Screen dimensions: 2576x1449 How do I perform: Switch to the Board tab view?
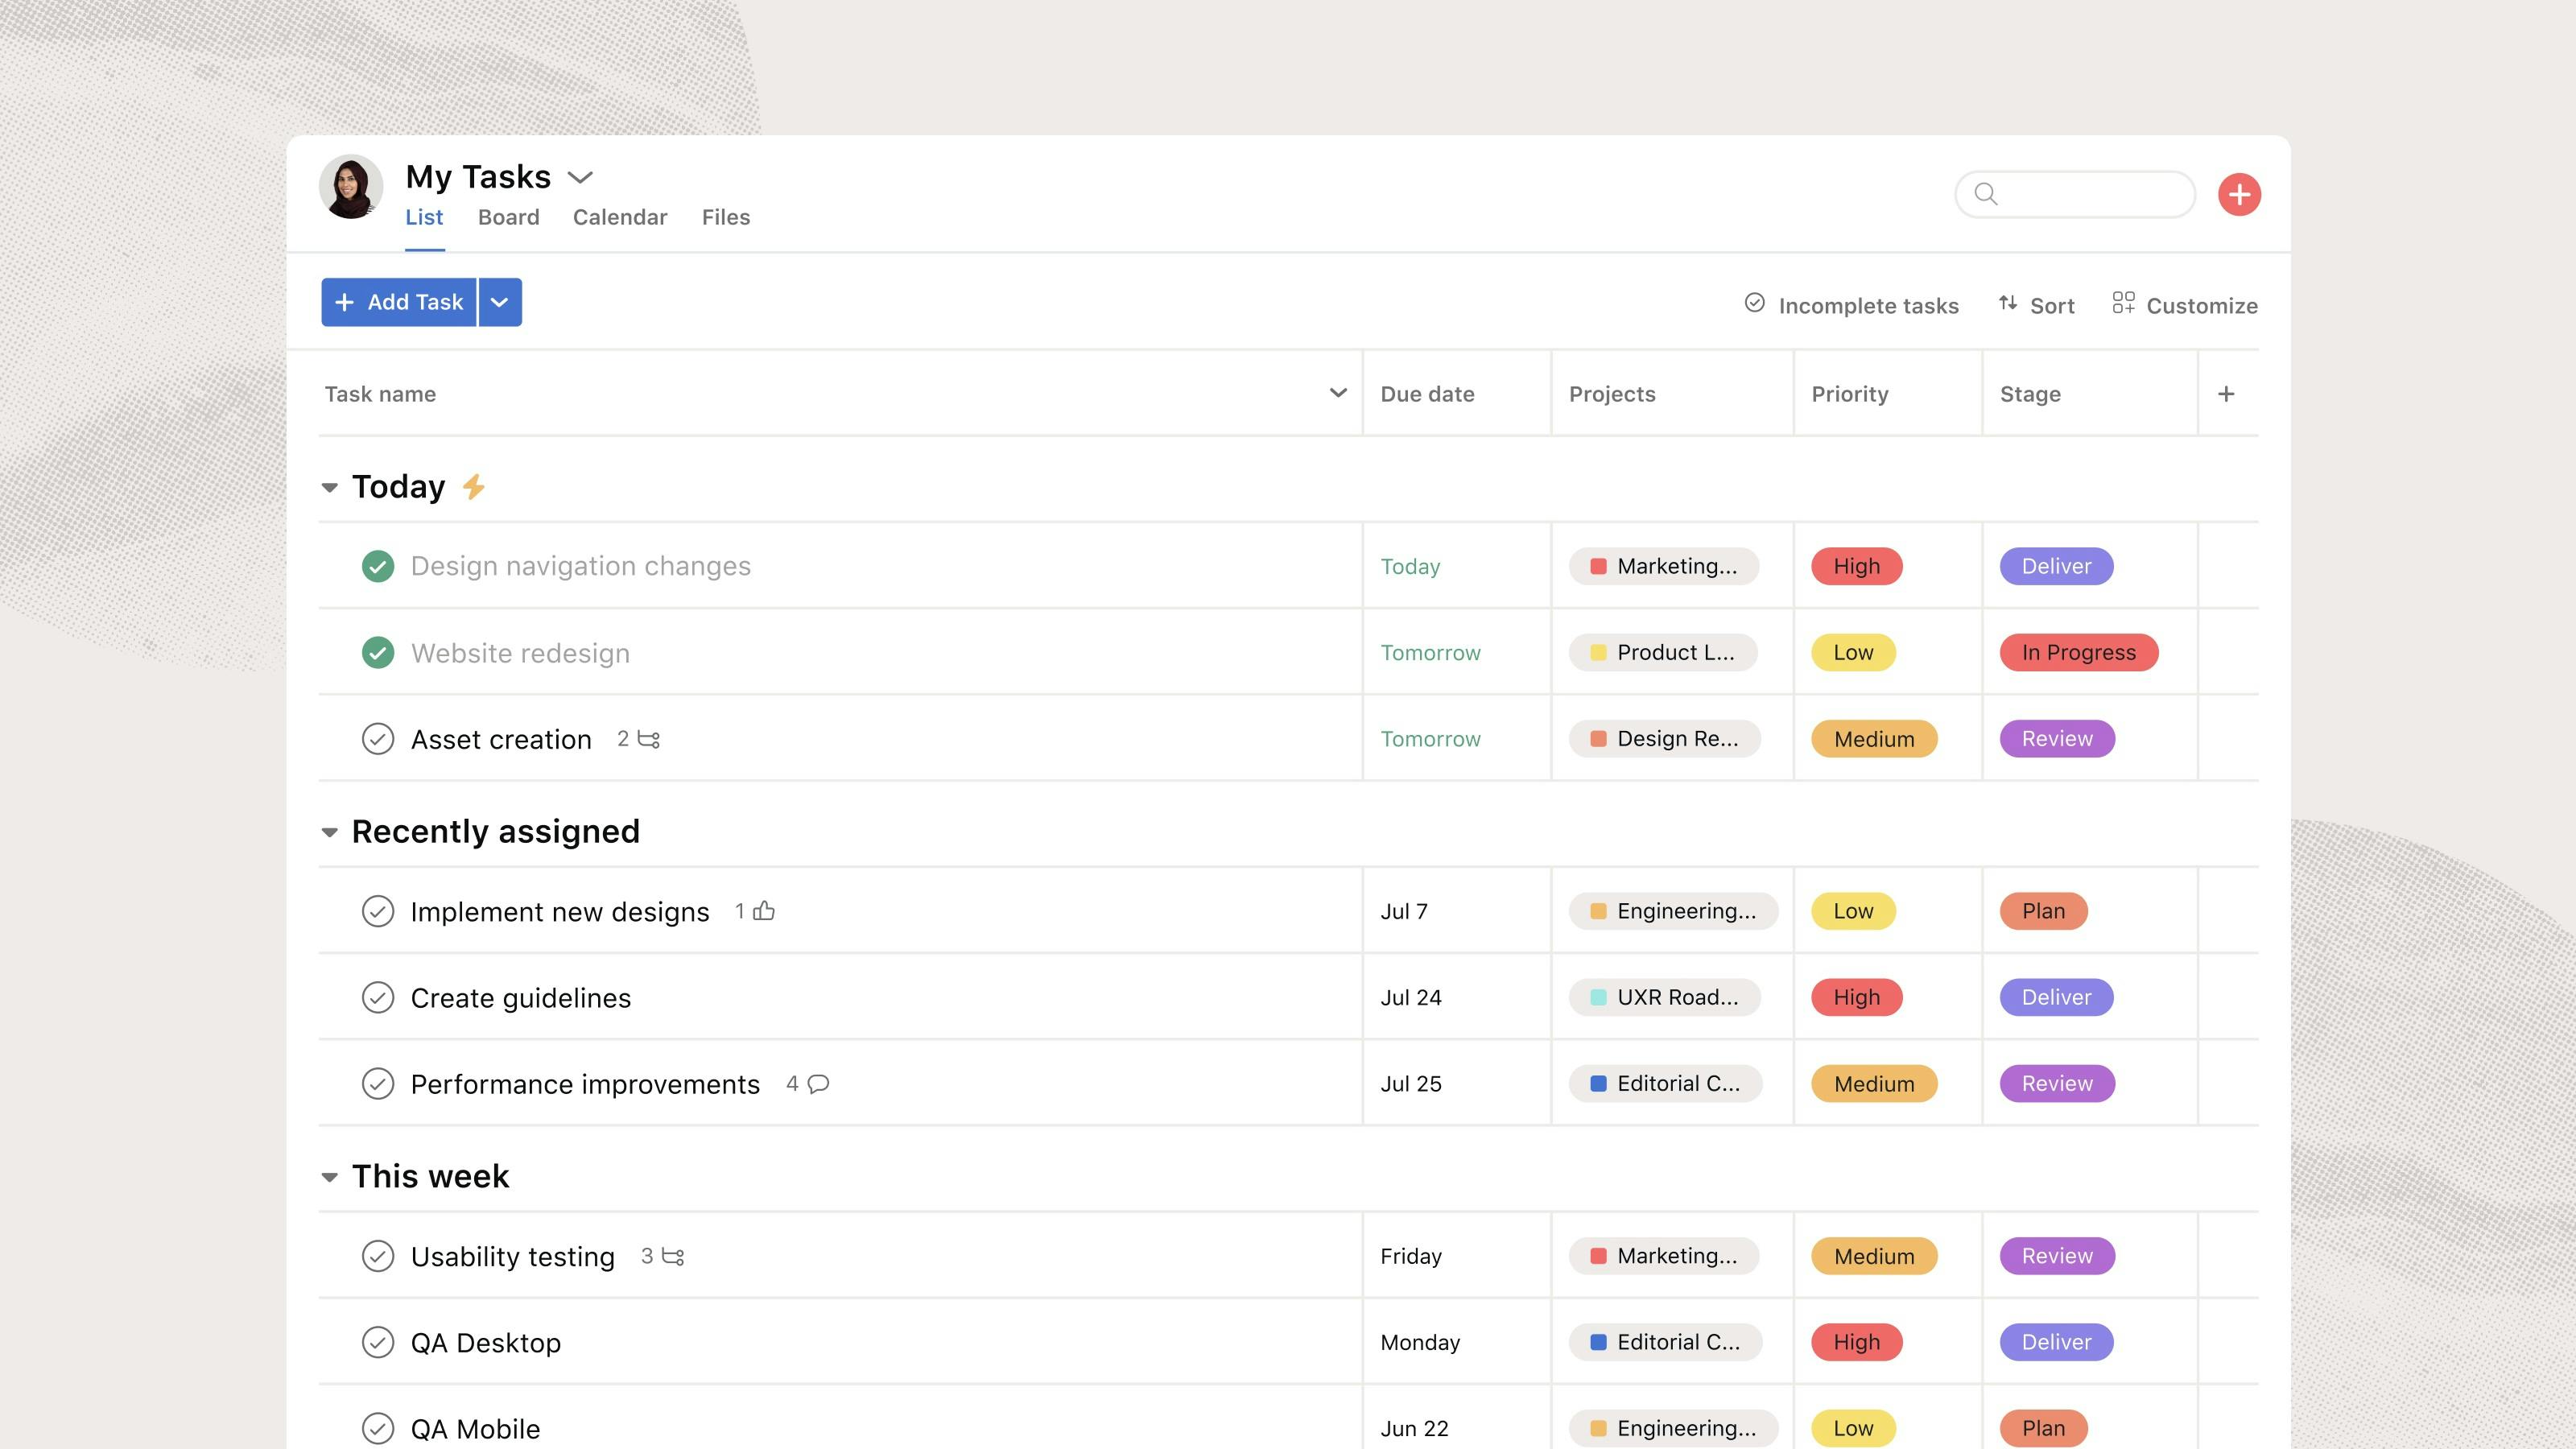pyautogui.click(x=508, y=216)
